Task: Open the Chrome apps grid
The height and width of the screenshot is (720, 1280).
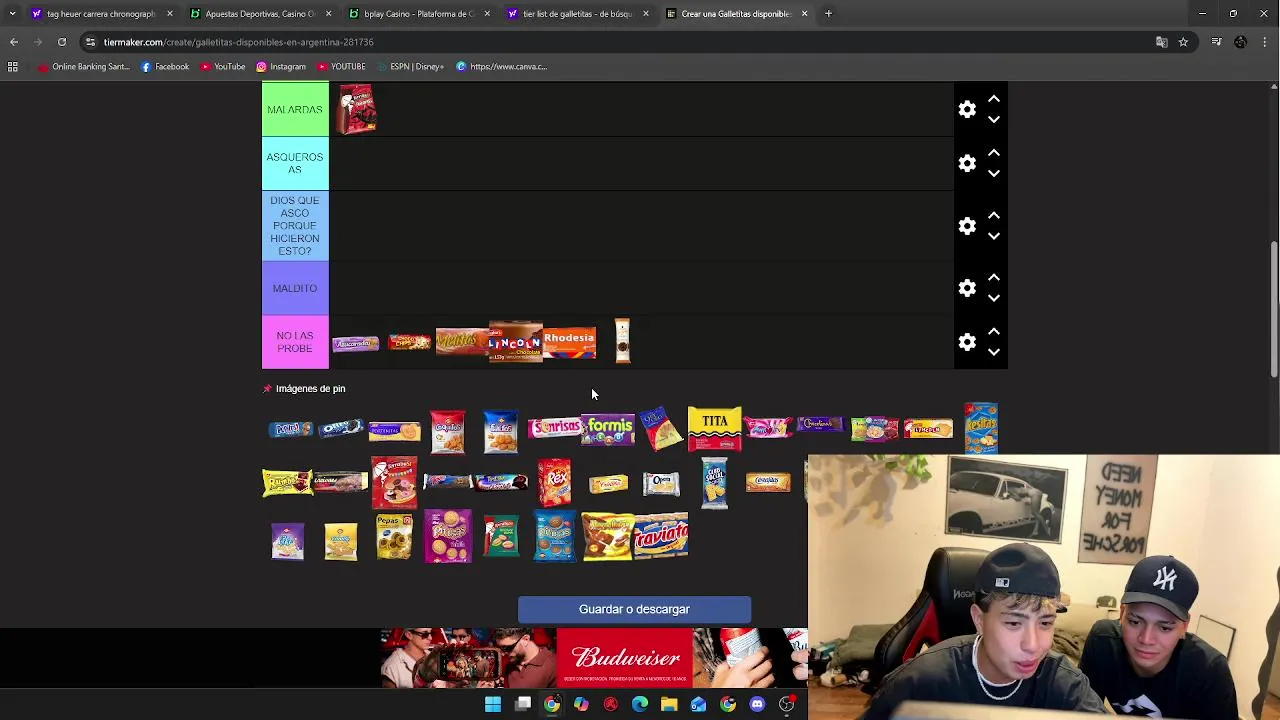Action: 13,67
